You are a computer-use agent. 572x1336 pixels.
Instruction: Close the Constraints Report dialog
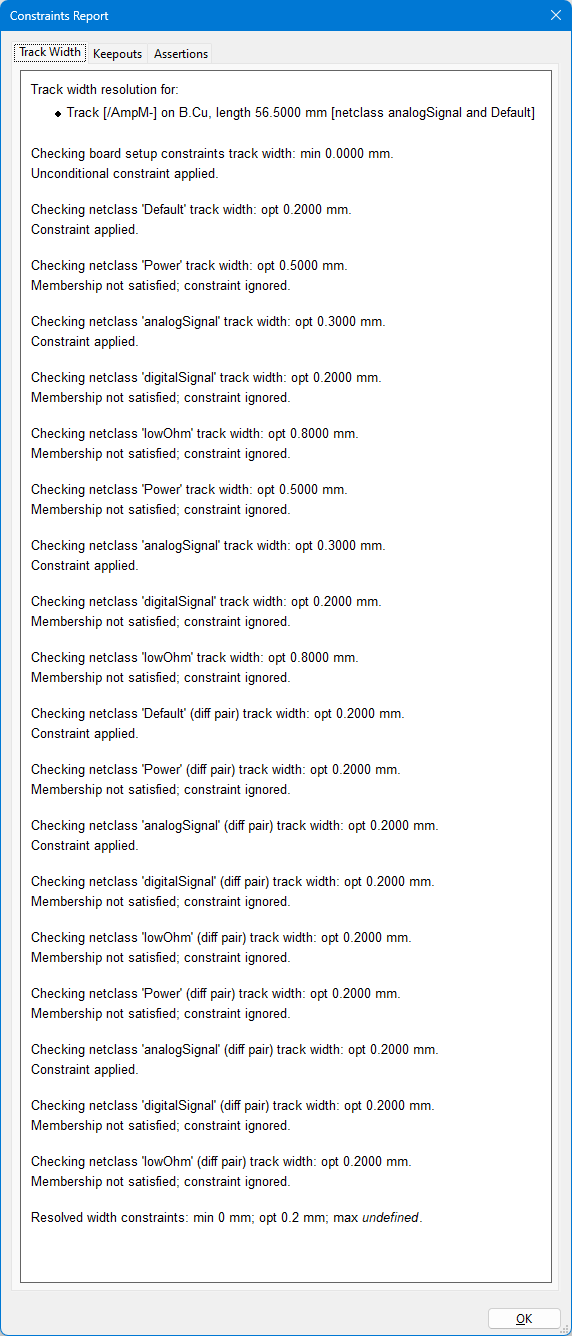tap(556, 15)
